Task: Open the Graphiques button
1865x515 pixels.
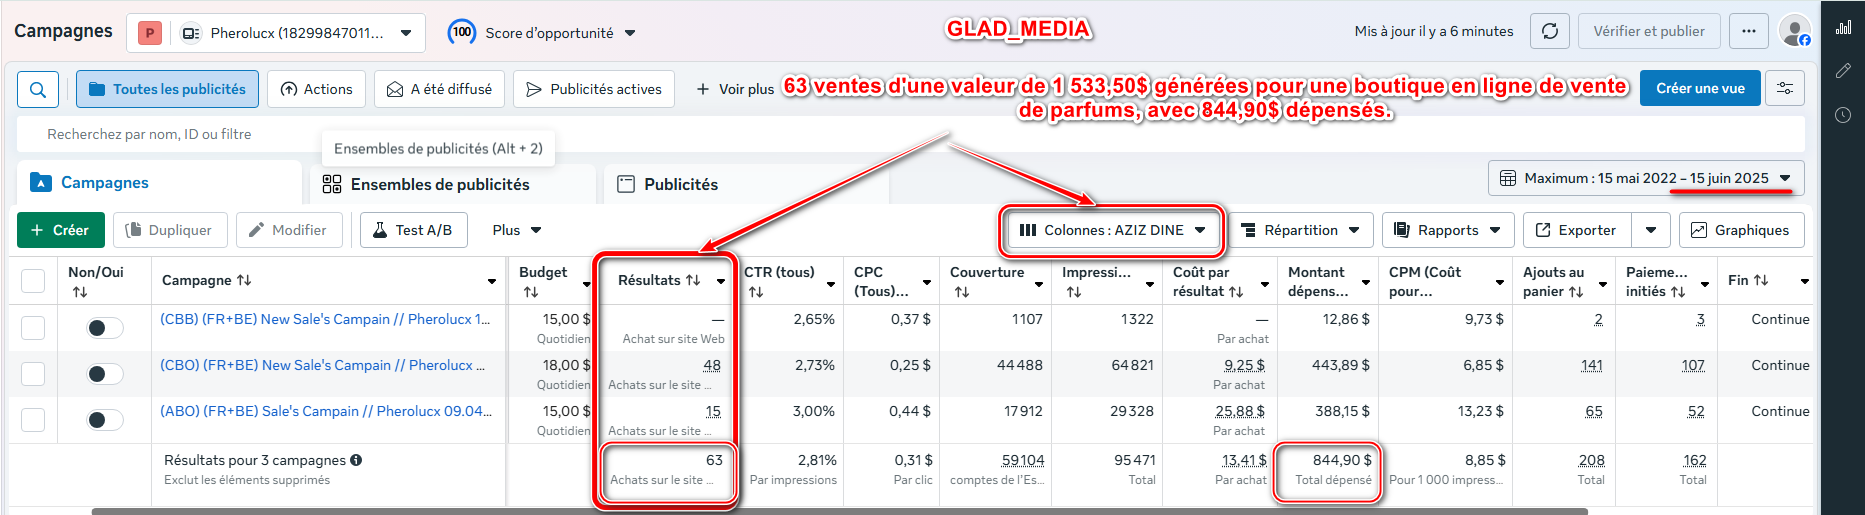Action: [1741, 230]
